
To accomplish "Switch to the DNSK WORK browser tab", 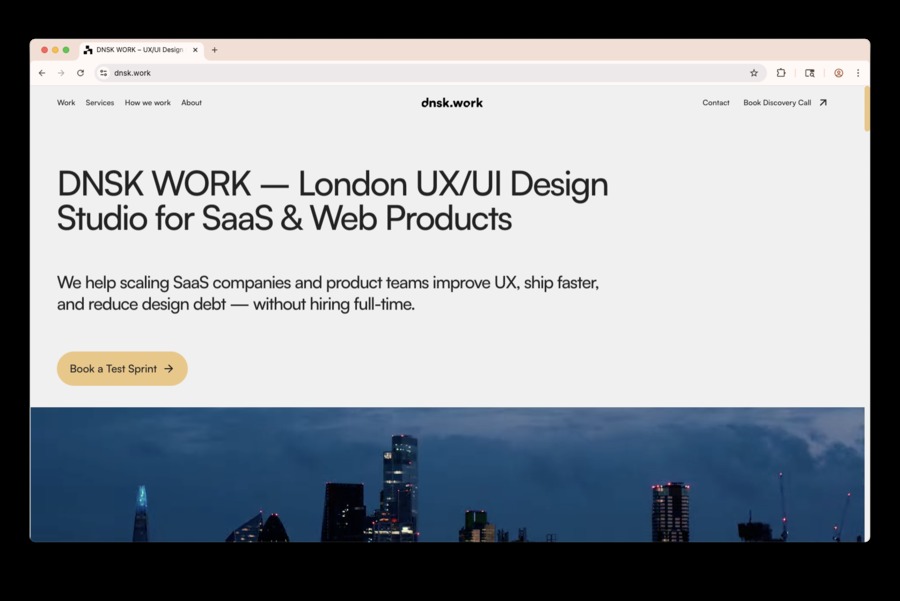I will [x=140, y=49].
